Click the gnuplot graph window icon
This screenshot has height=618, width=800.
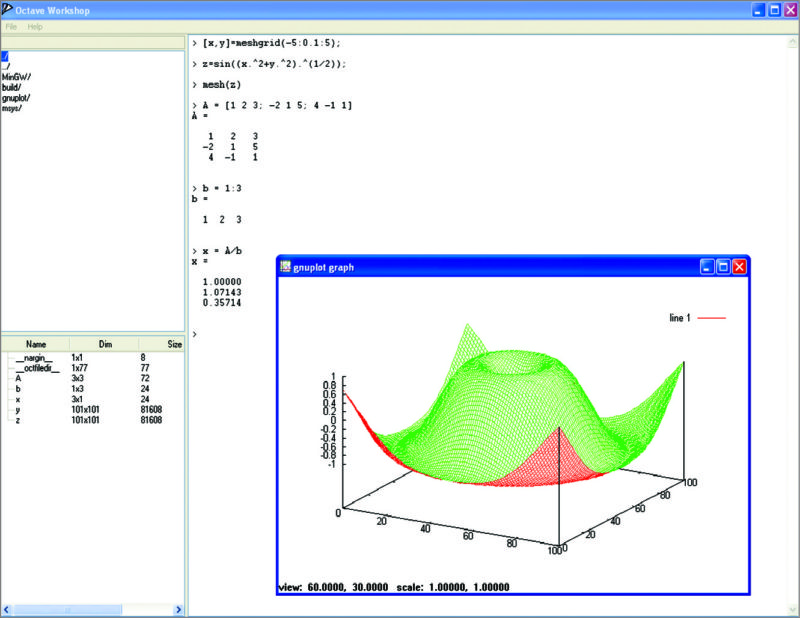[x=285, y=267]
